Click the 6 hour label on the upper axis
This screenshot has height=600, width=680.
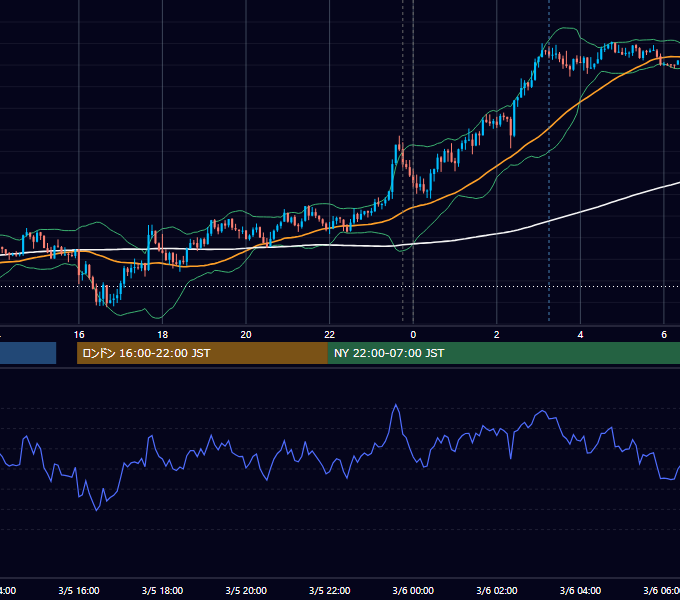[664, 335]
